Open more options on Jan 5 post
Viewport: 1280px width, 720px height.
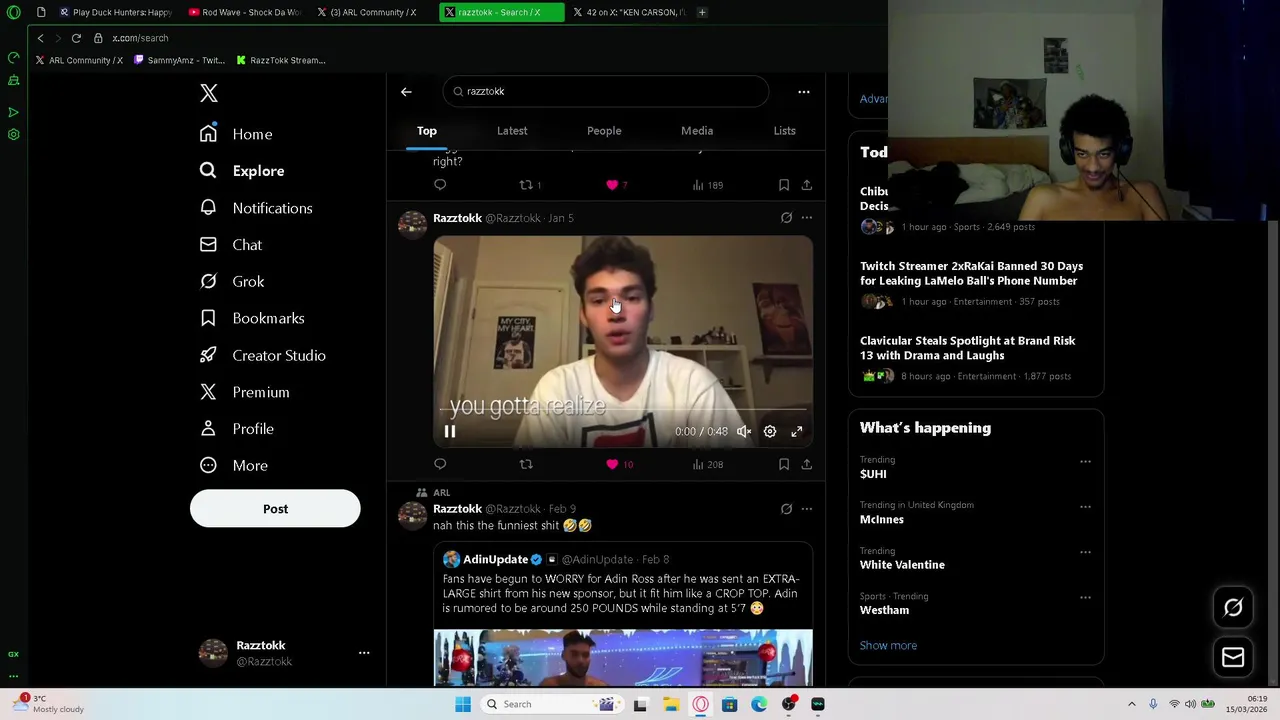point(807,218)
